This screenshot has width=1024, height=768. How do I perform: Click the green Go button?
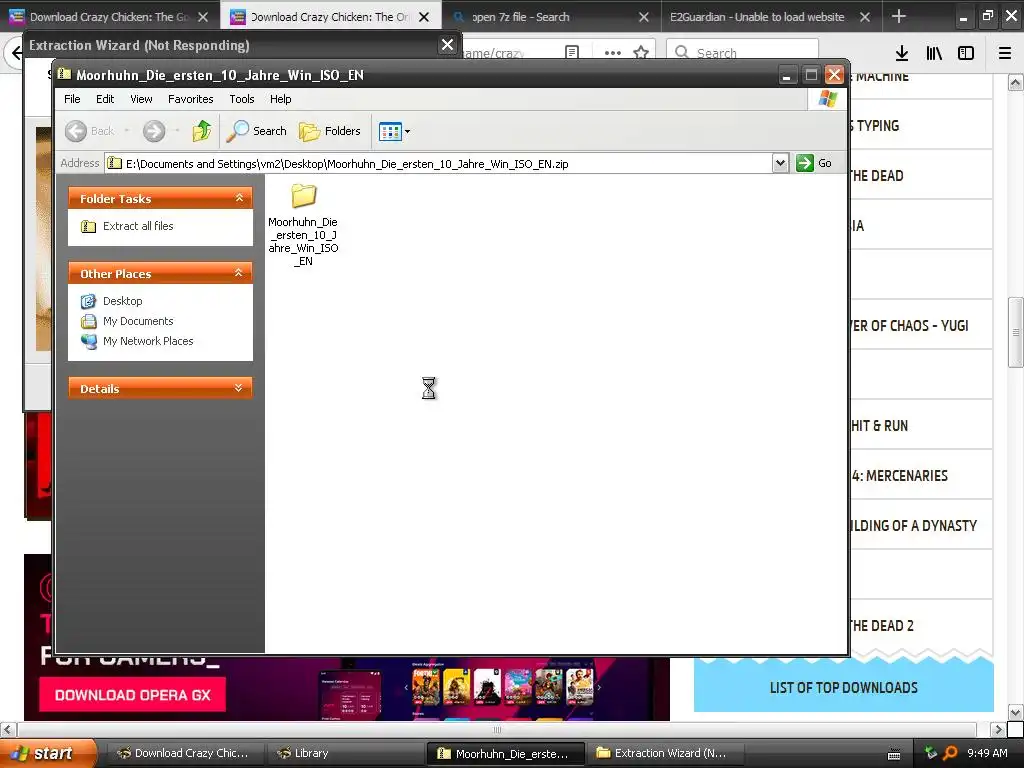click(x=814, y=163)
